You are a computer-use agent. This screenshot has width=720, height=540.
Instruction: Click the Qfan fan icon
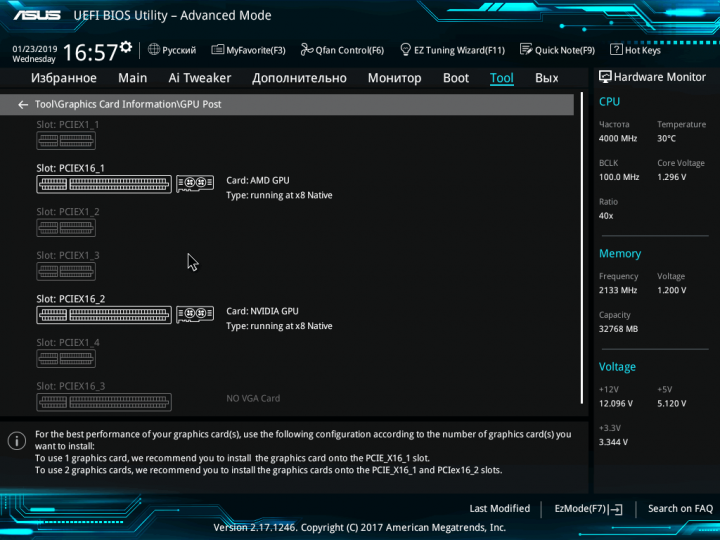point(306,50)
